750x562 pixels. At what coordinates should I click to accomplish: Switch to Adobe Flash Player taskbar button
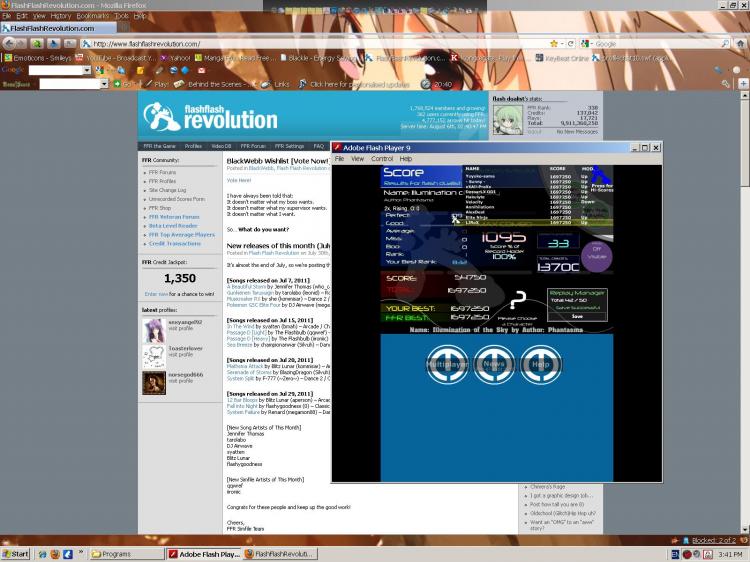204,554
